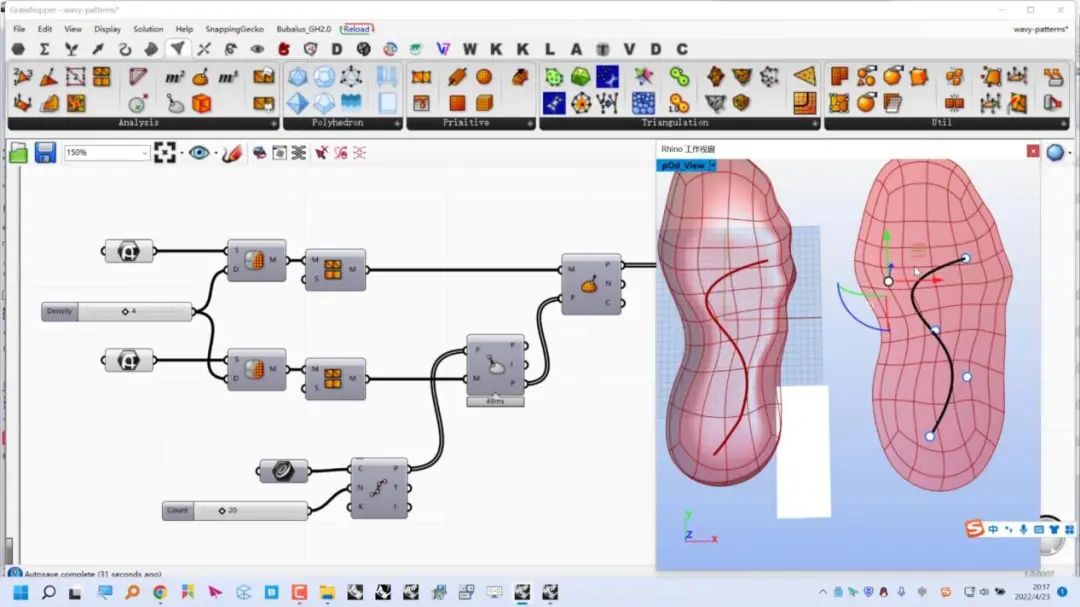This screenshot has height=607, width=1080.
Task: Expand the Triangulation panel with its corner plus
Action: (x=815, y=123)
